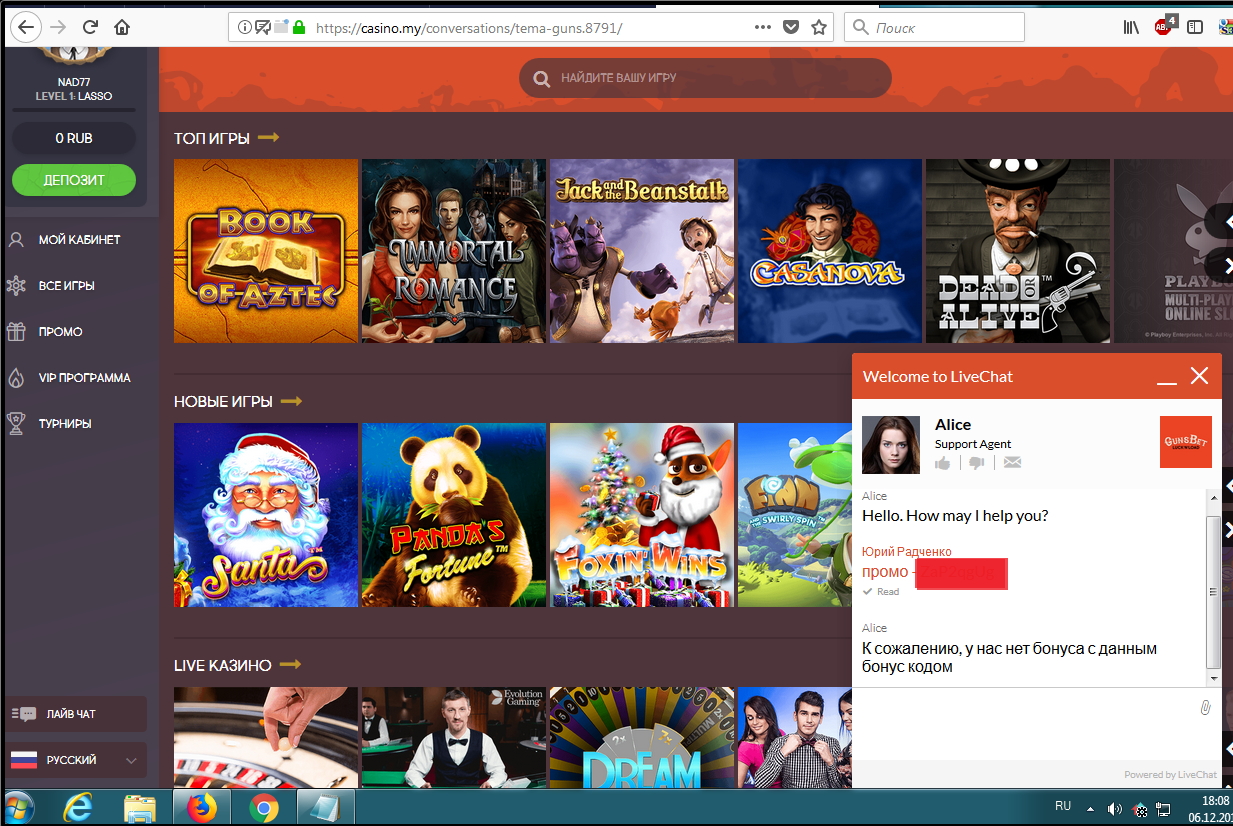Open the Firefox library icon

coord(1131,28)
